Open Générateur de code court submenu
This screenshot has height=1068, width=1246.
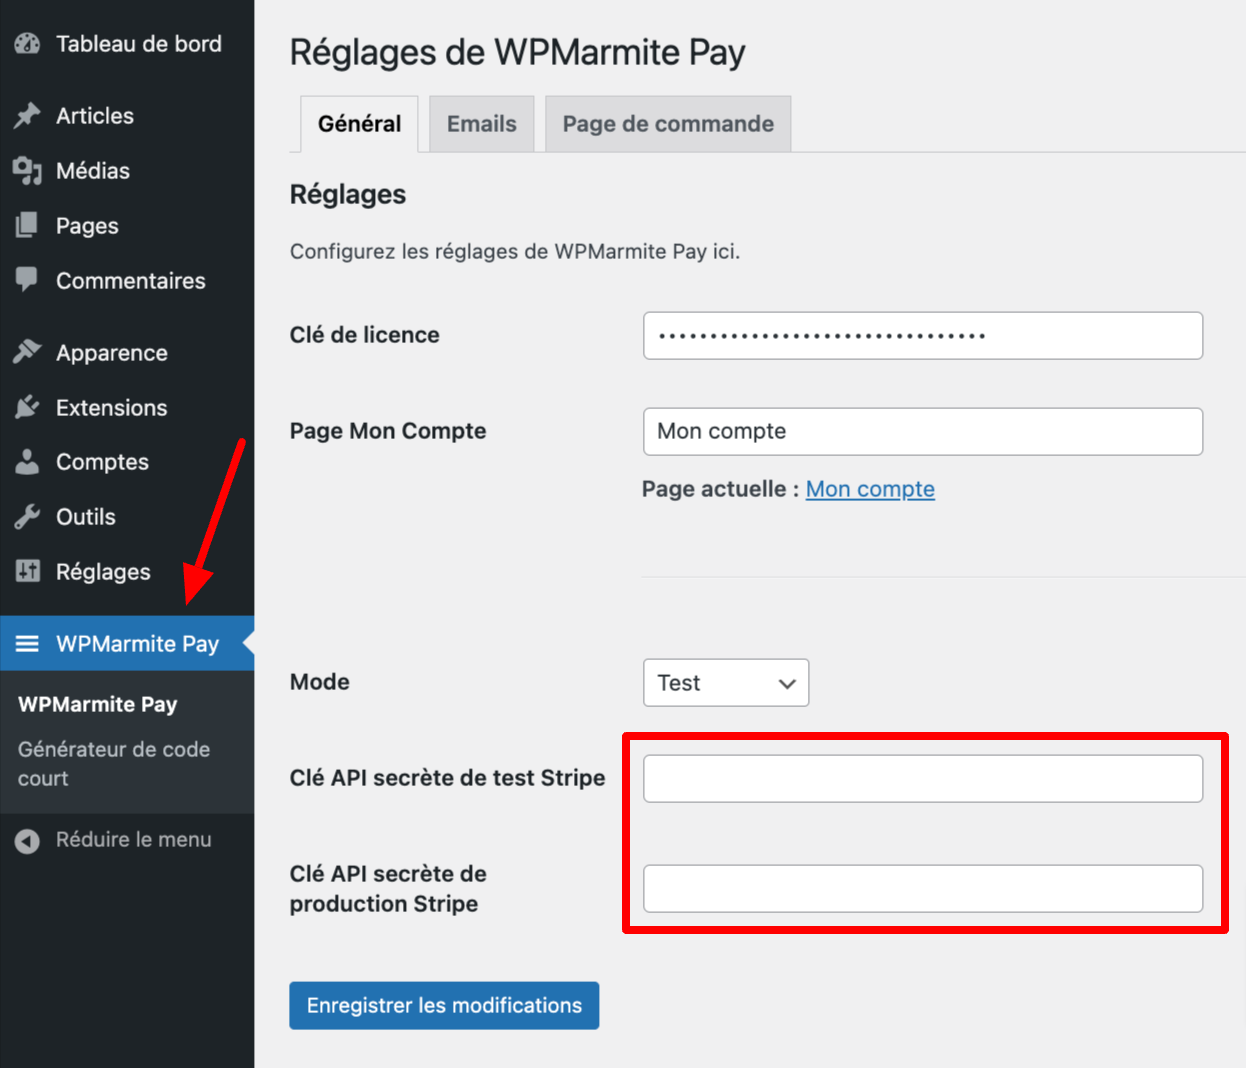(114, 763)
